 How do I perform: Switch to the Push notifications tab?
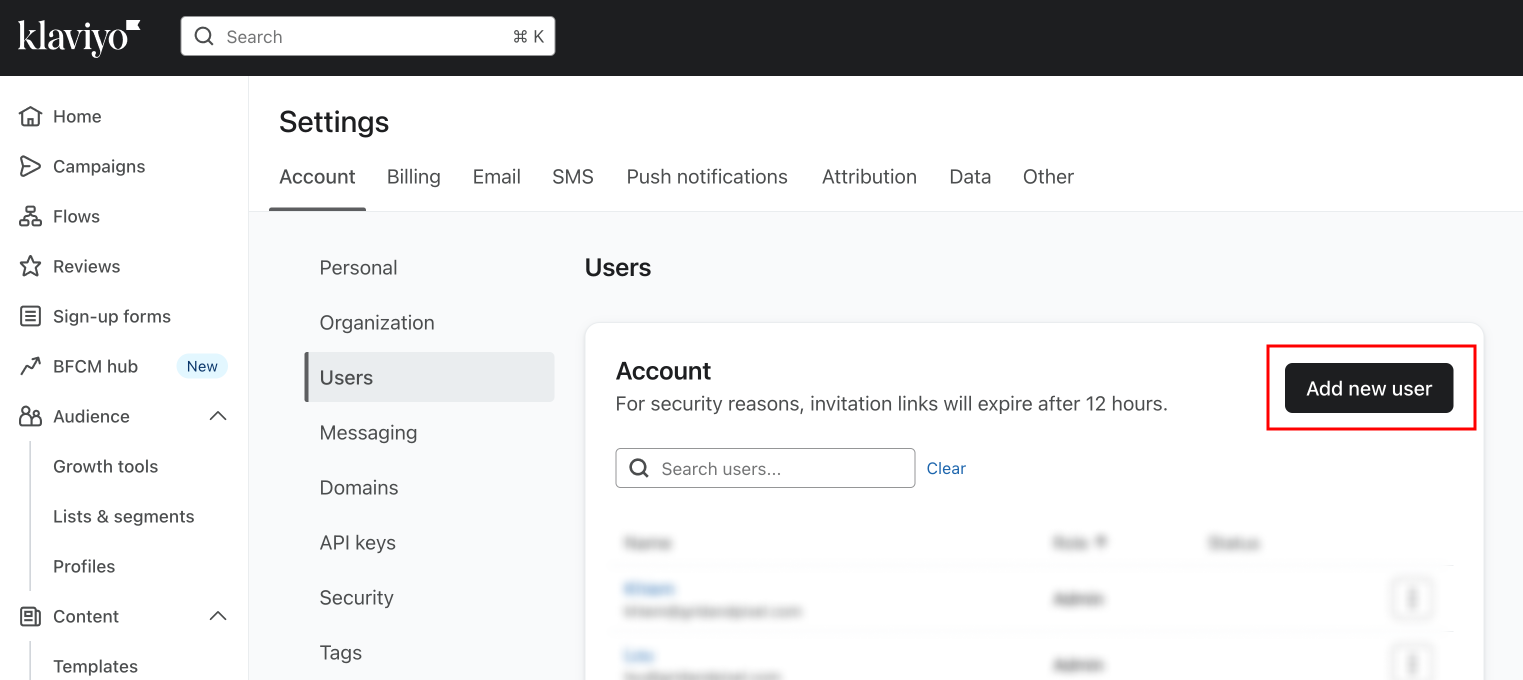point(707,177)
